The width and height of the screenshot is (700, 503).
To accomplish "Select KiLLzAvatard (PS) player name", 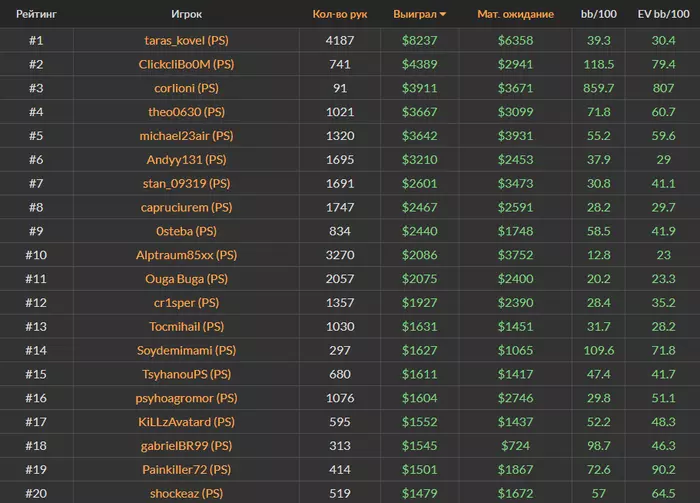I will coord(187,422).
